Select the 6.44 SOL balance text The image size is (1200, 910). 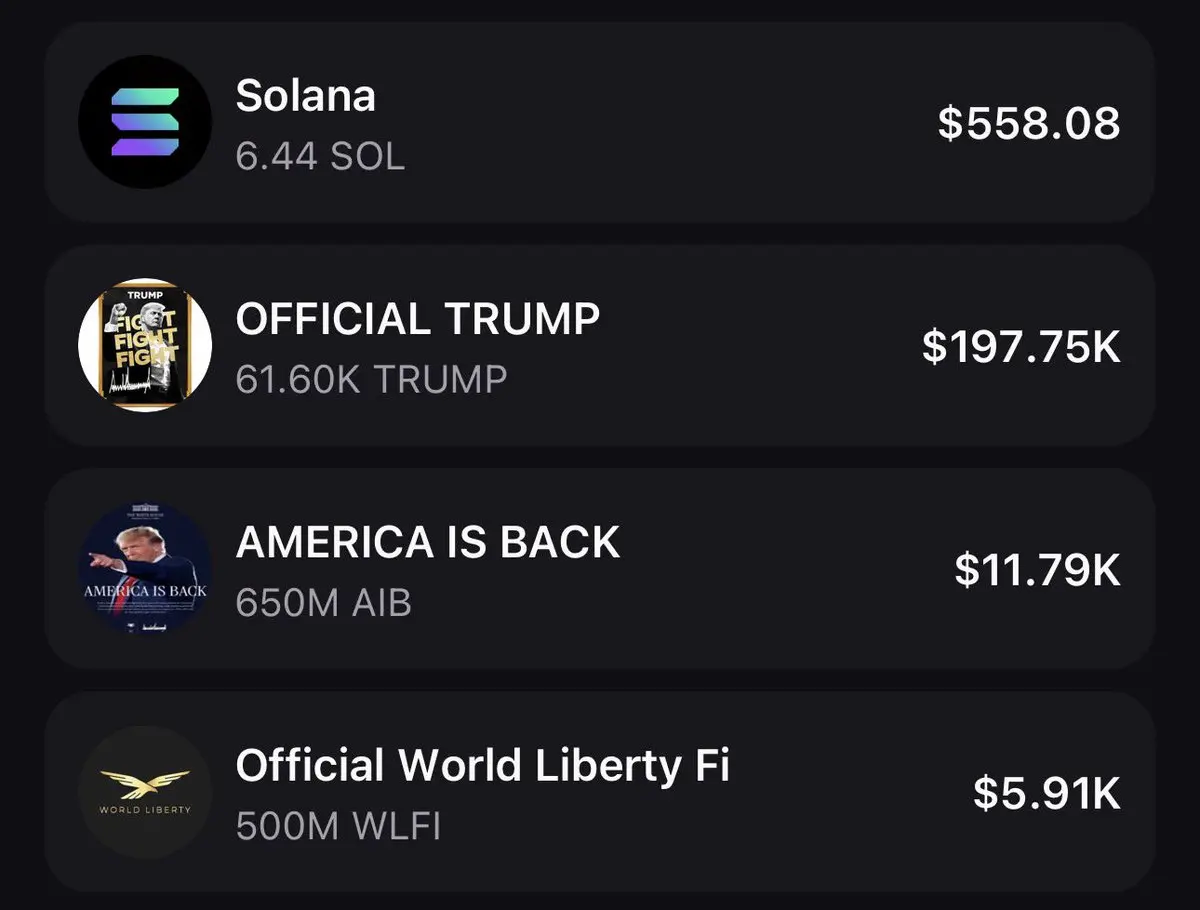321,156
